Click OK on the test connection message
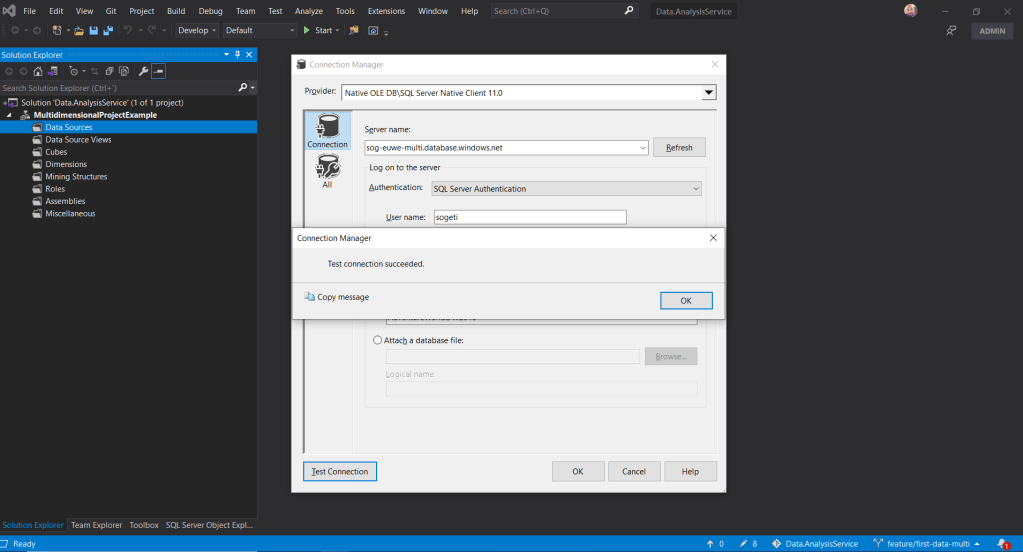The height and width of the screenshot is (552, 1023). coord(686,300)
